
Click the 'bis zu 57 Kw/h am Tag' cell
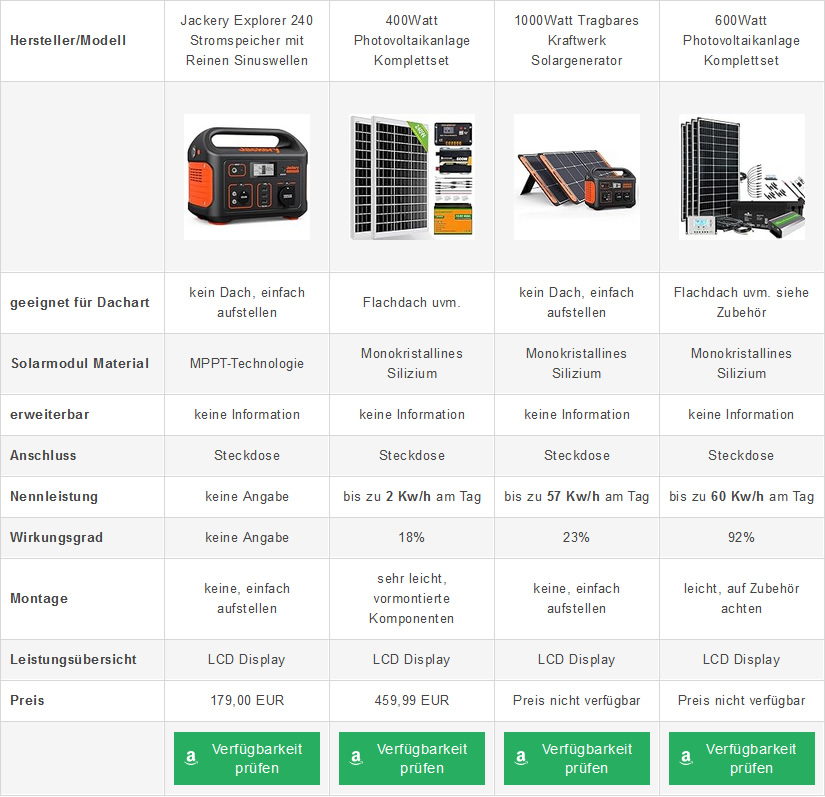[x=577, y=497]
